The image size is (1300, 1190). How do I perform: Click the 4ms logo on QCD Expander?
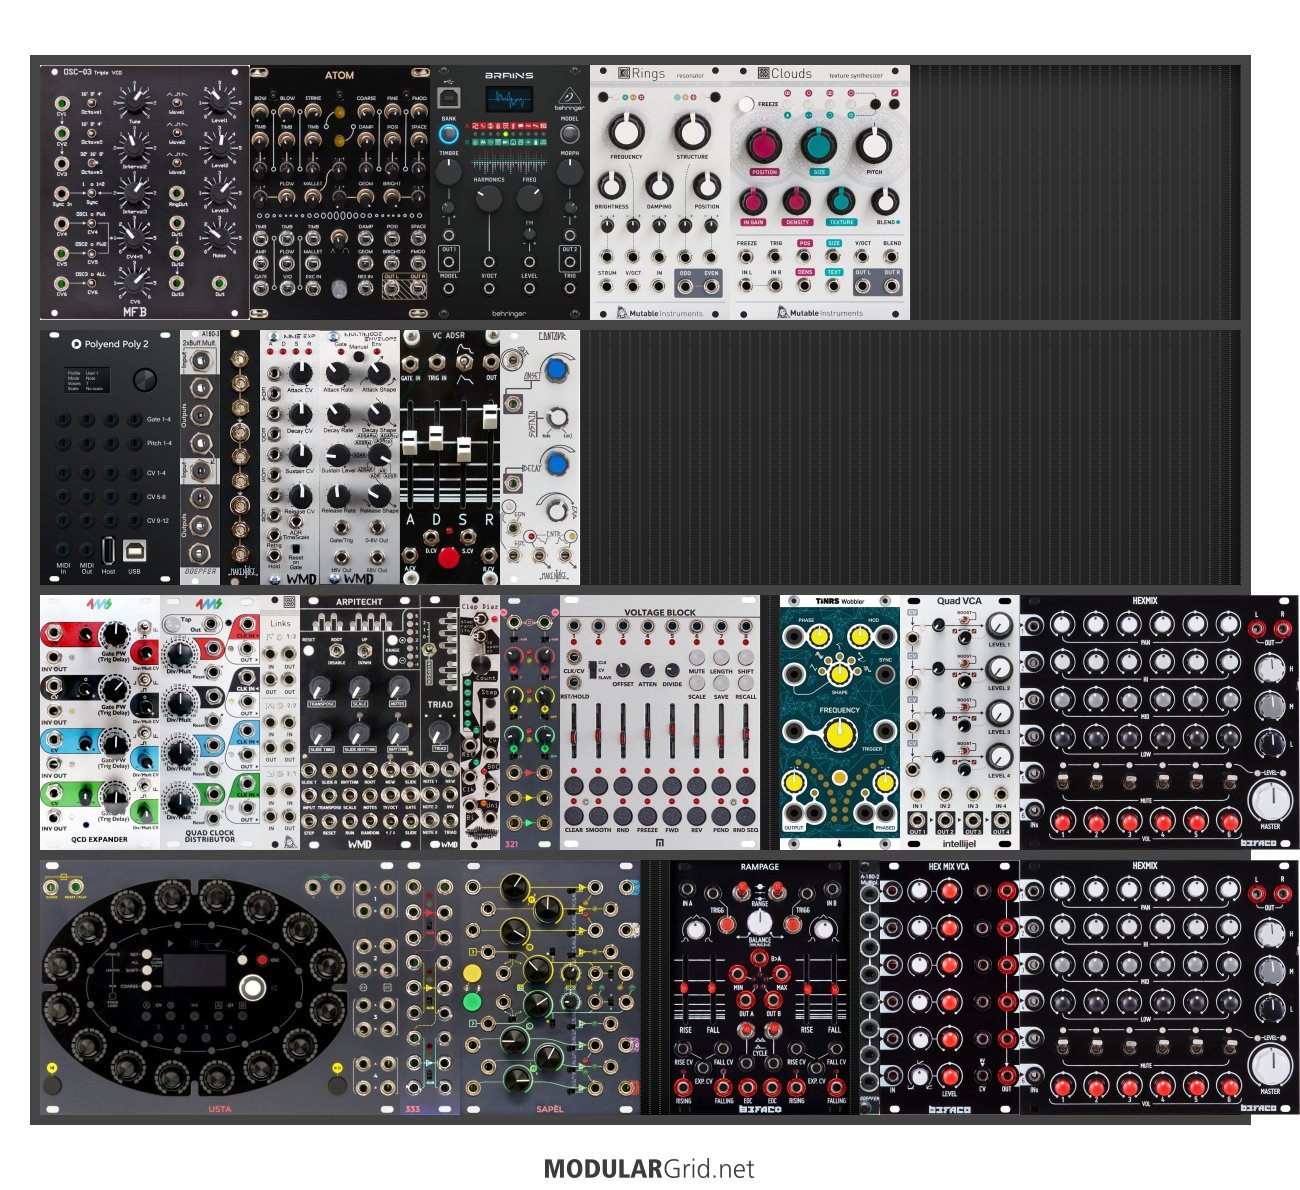(98, 605)
